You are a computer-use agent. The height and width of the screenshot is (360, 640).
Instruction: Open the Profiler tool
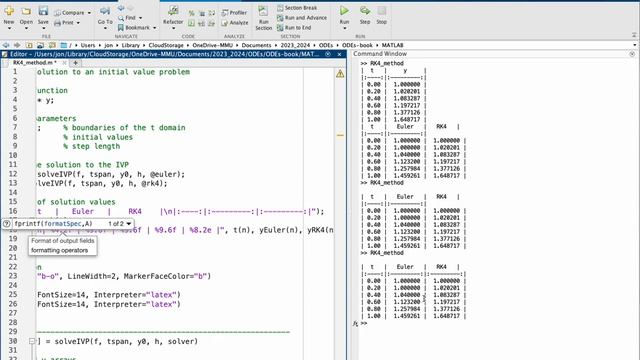click(x=234, y=13)
